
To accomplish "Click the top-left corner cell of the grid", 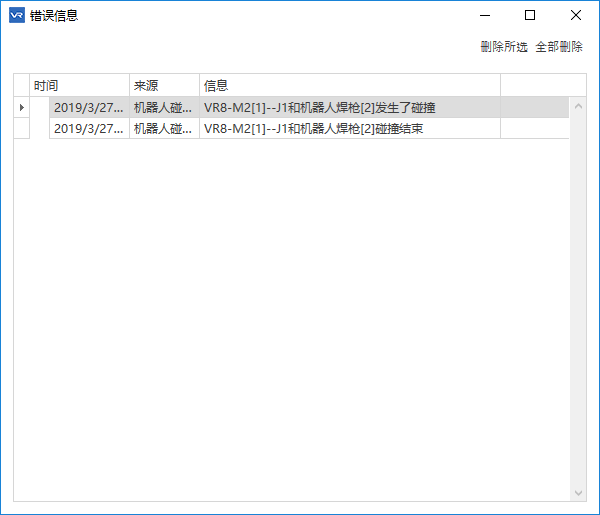I will (x=22, y=85).
